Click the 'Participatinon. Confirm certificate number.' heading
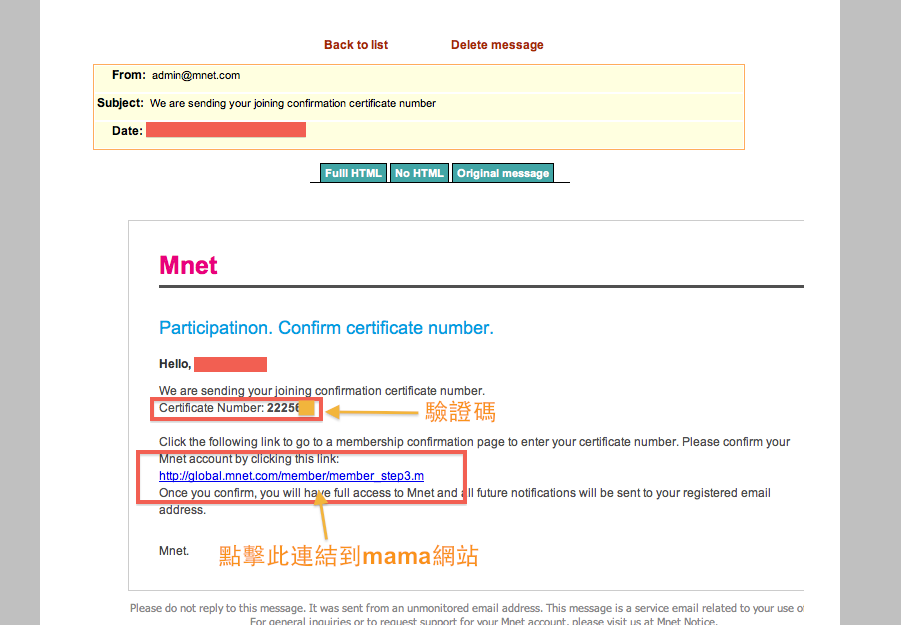Screen dimensions: 901x625 pyautogui.click(x=326, y=327)
